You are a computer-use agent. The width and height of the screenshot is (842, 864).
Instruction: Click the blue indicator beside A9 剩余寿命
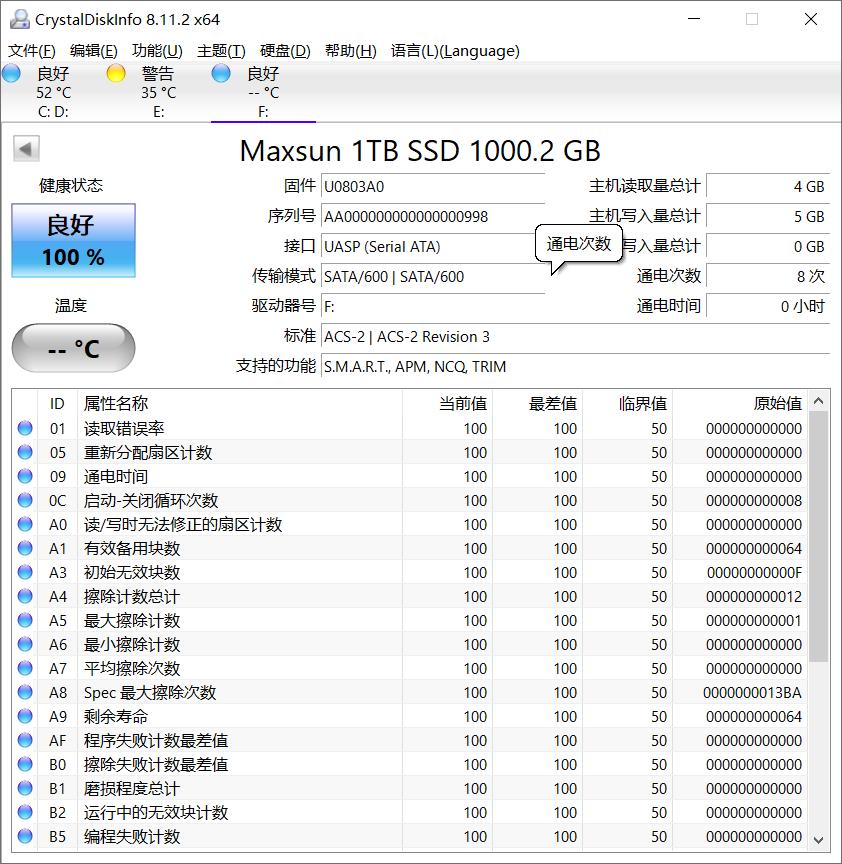(x=24, y=717)
